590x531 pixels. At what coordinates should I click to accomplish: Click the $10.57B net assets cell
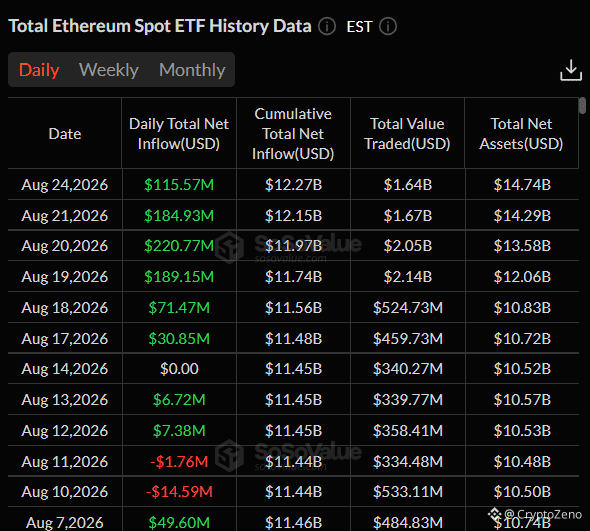(522, 400)
